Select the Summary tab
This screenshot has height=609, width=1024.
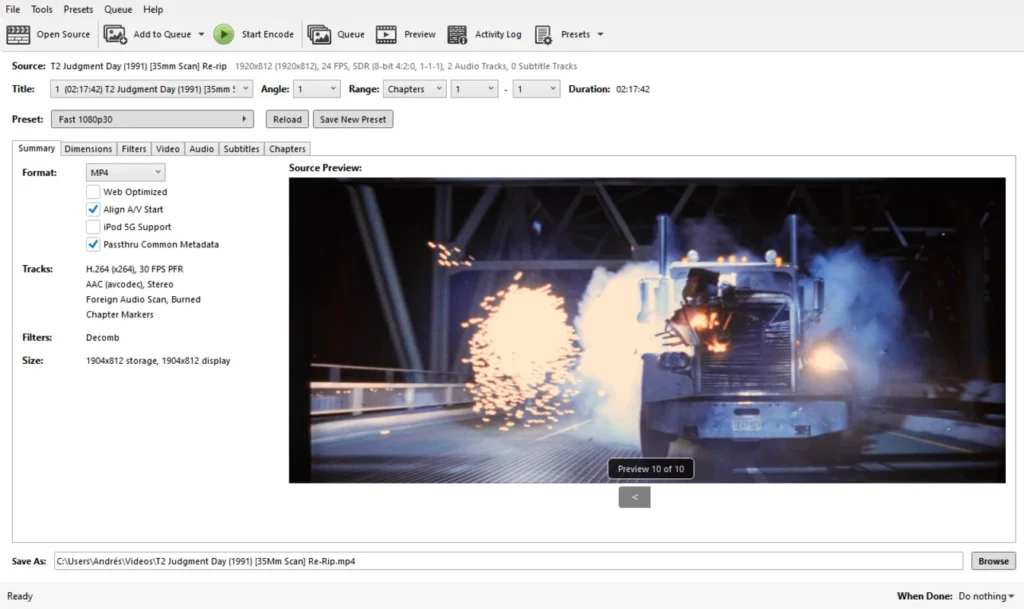(x=37, y=148)
